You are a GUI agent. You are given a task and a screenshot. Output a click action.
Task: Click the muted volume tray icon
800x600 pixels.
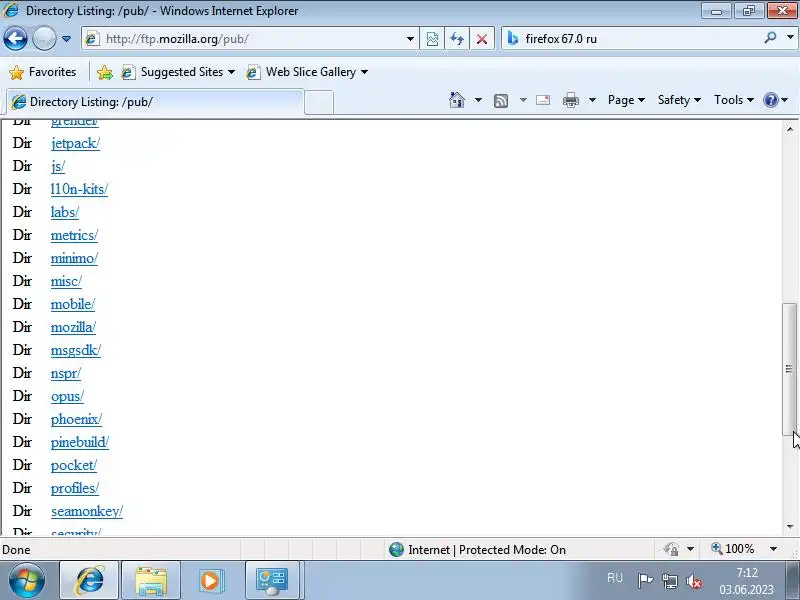pos(694,581)
